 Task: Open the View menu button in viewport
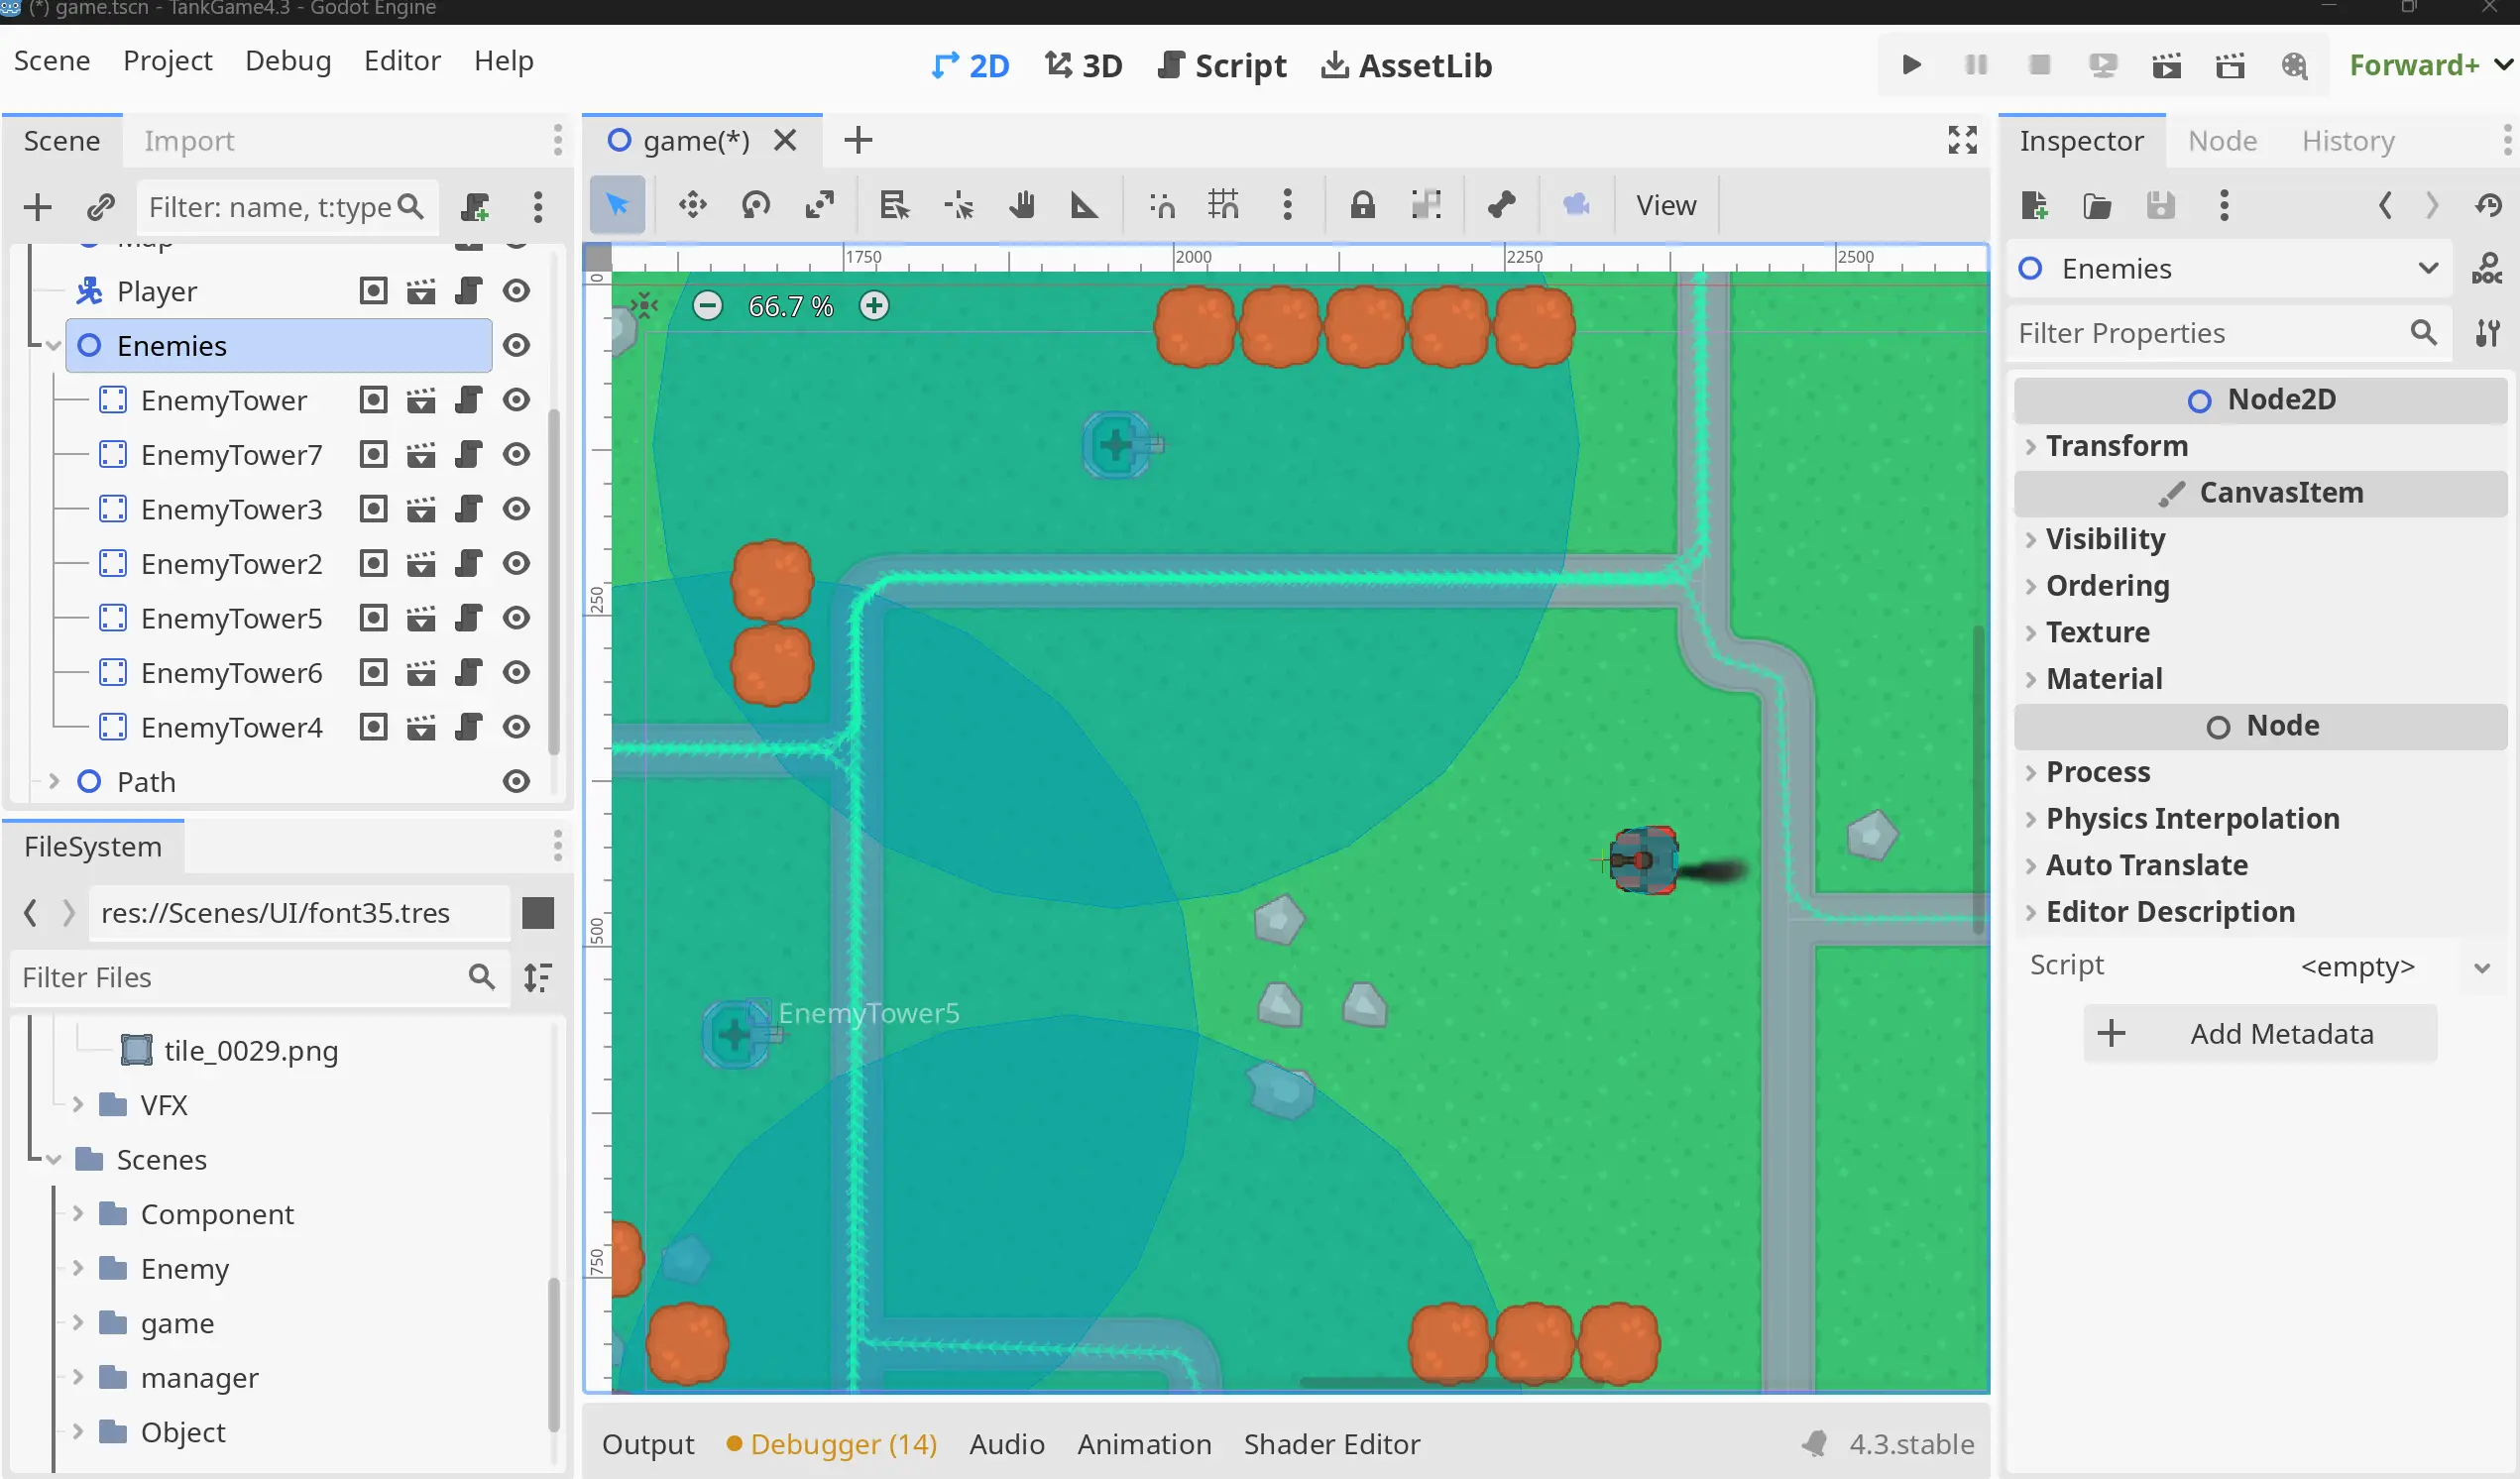click(1666, 205)
